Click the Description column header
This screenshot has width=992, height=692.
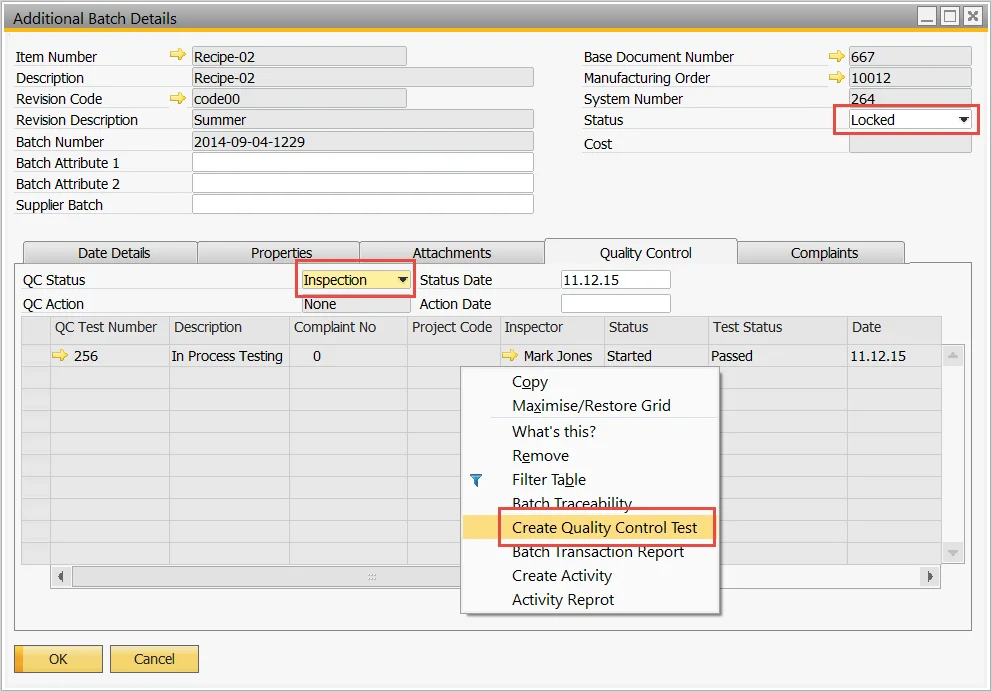pyautogui.click(x=229, y=327)
